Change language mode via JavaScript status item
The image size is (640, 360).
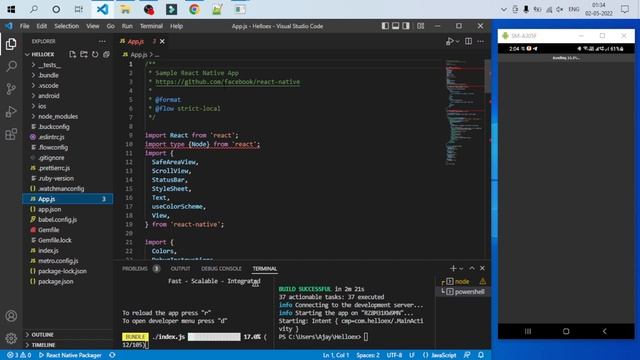[443, 355]
